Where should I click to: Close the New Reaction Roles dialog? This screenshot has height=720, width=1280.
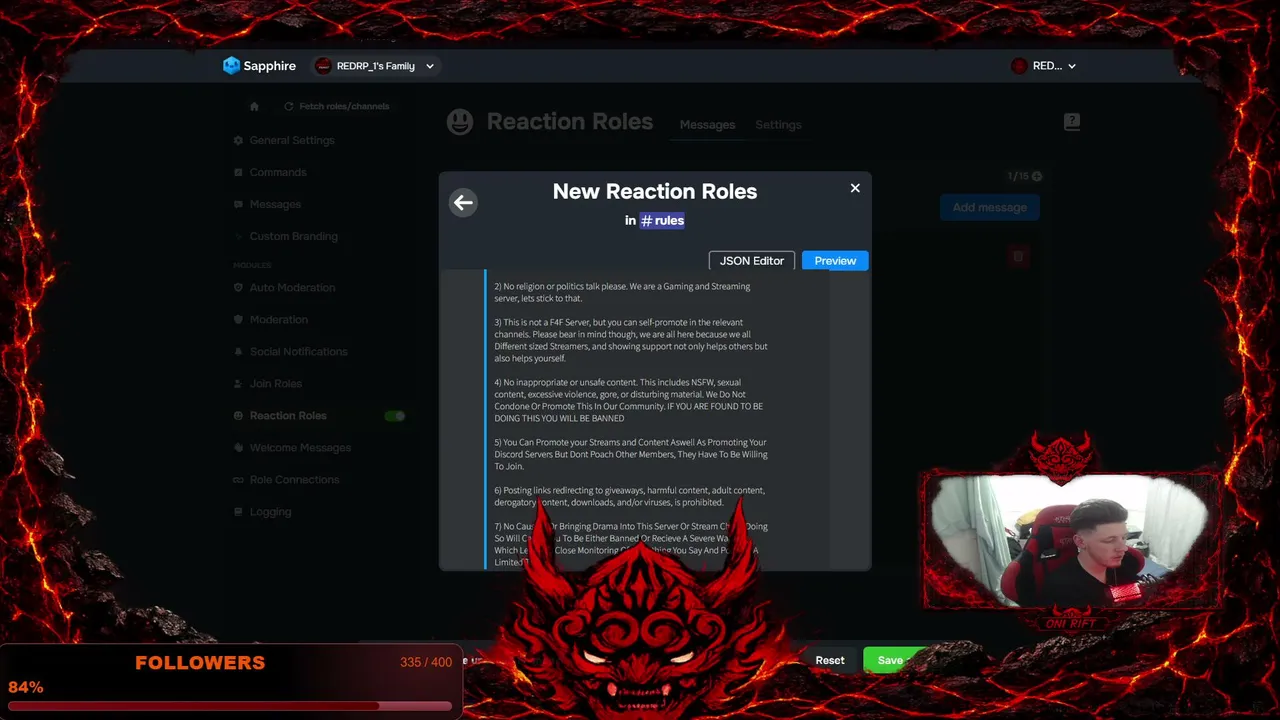(x=855, y=188)
